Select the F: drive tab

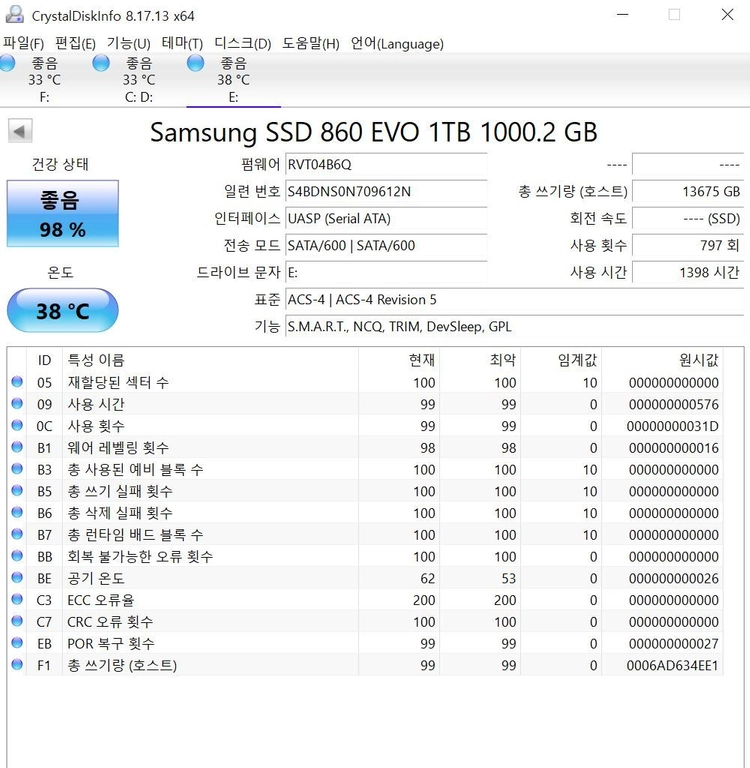pos(45,80)
